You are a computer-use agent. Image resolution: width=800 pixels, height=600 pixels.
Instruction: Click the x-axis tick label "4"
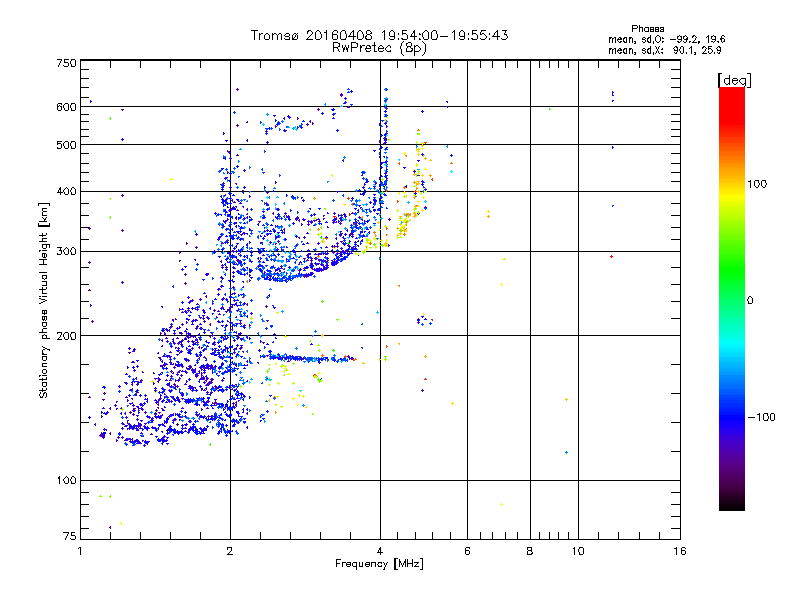(x=380, y=551)
